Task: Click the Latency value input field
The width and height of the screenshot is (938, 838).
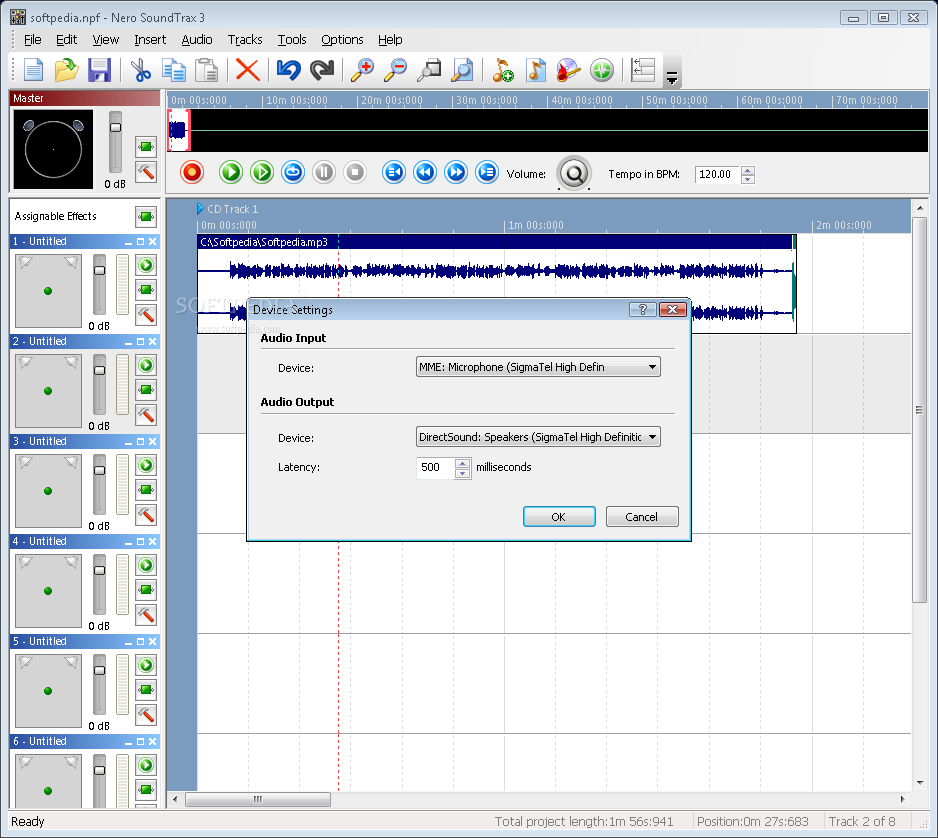Action: 437,468
